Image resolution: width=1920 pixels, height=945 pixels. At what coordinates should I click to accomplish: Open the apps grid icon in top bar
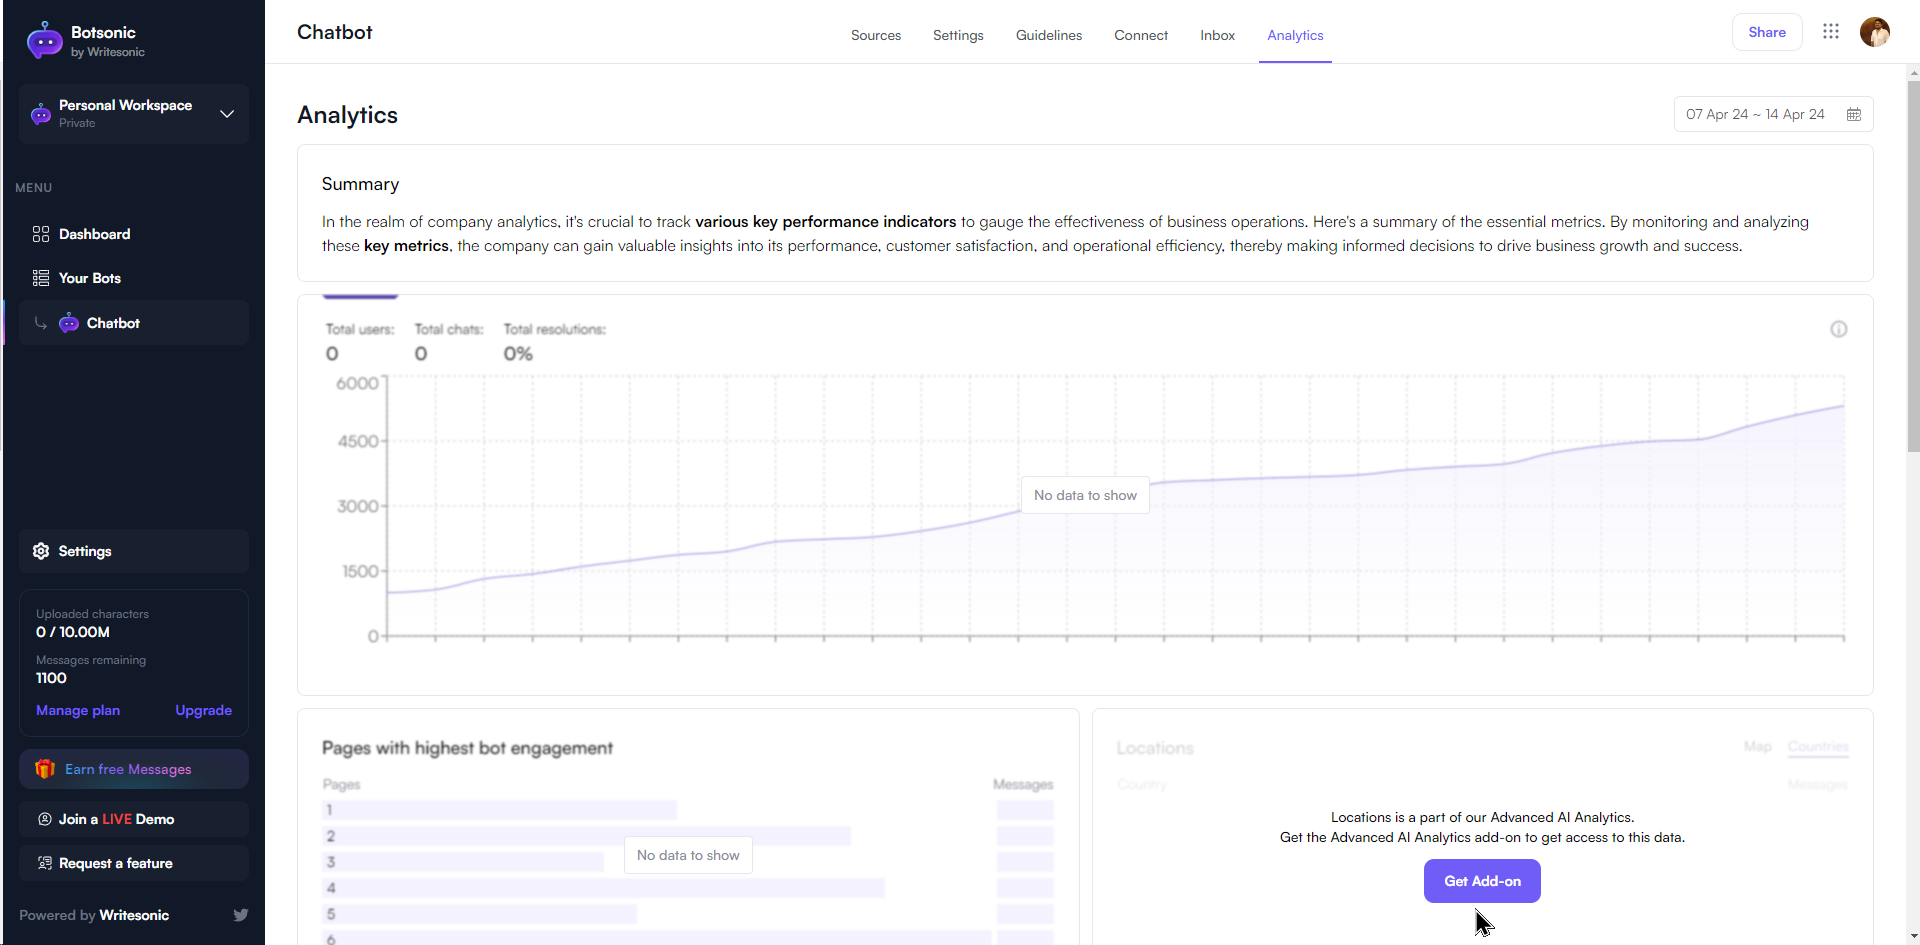[1831, 31]
